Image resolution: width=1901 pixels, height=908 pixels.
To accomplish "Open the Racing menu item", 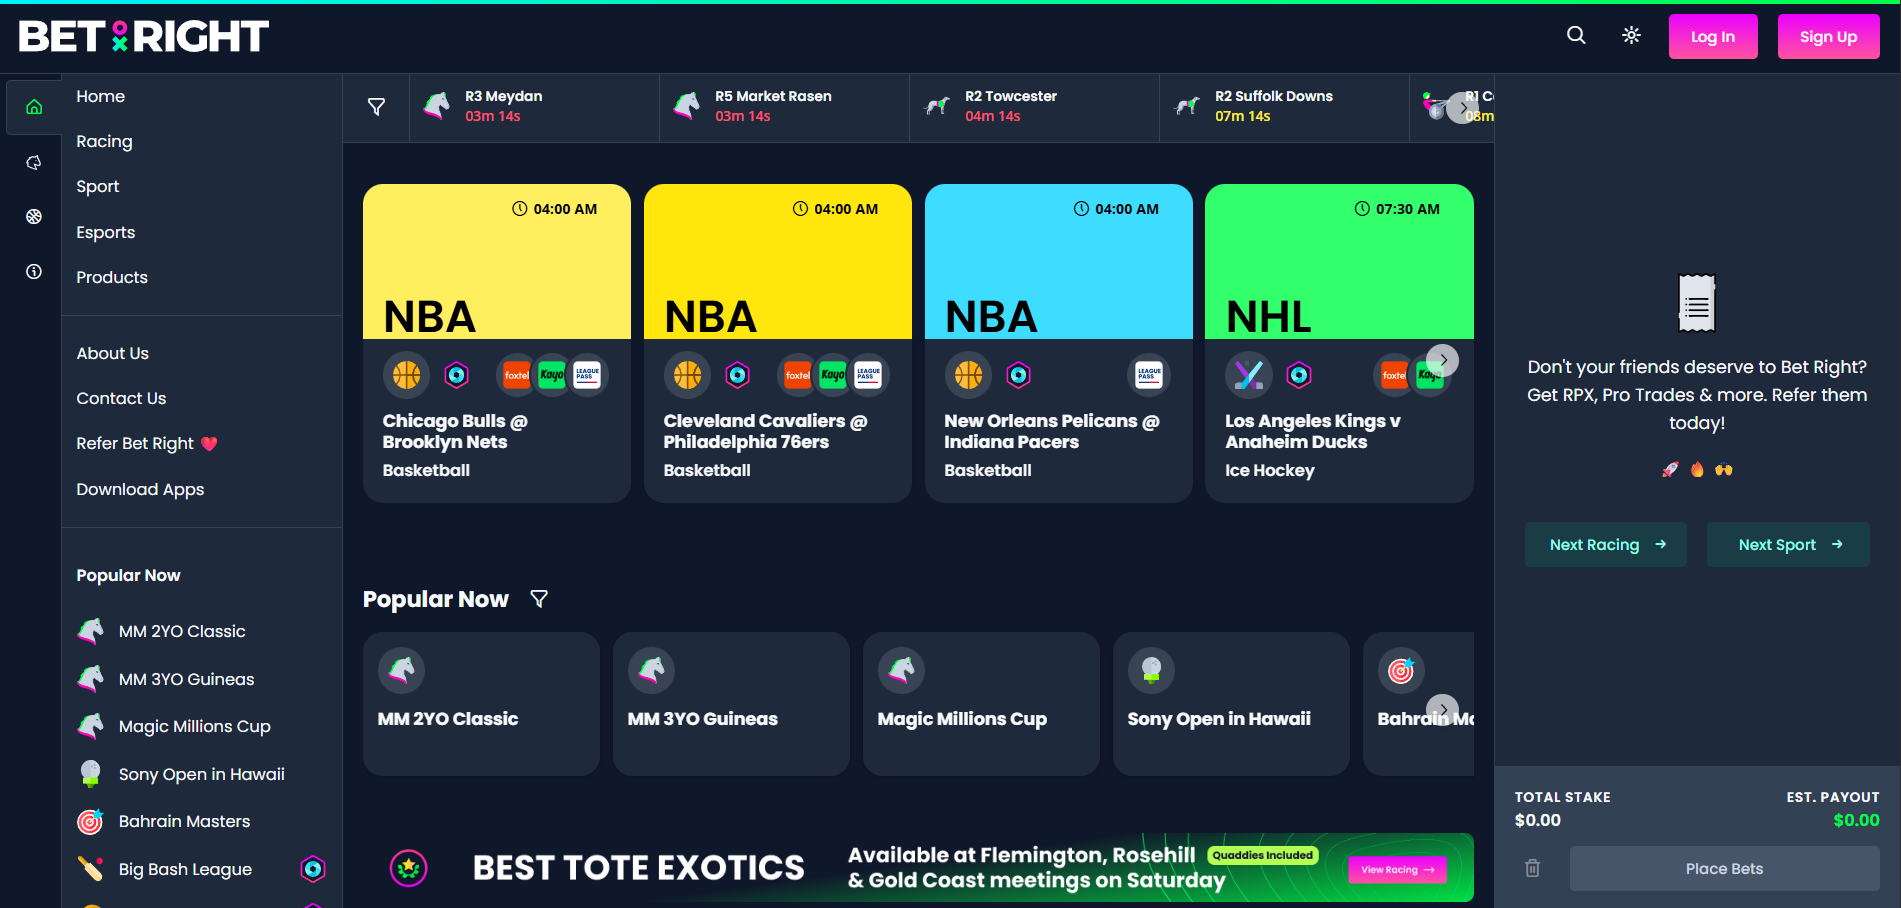I will pos(104,141).
